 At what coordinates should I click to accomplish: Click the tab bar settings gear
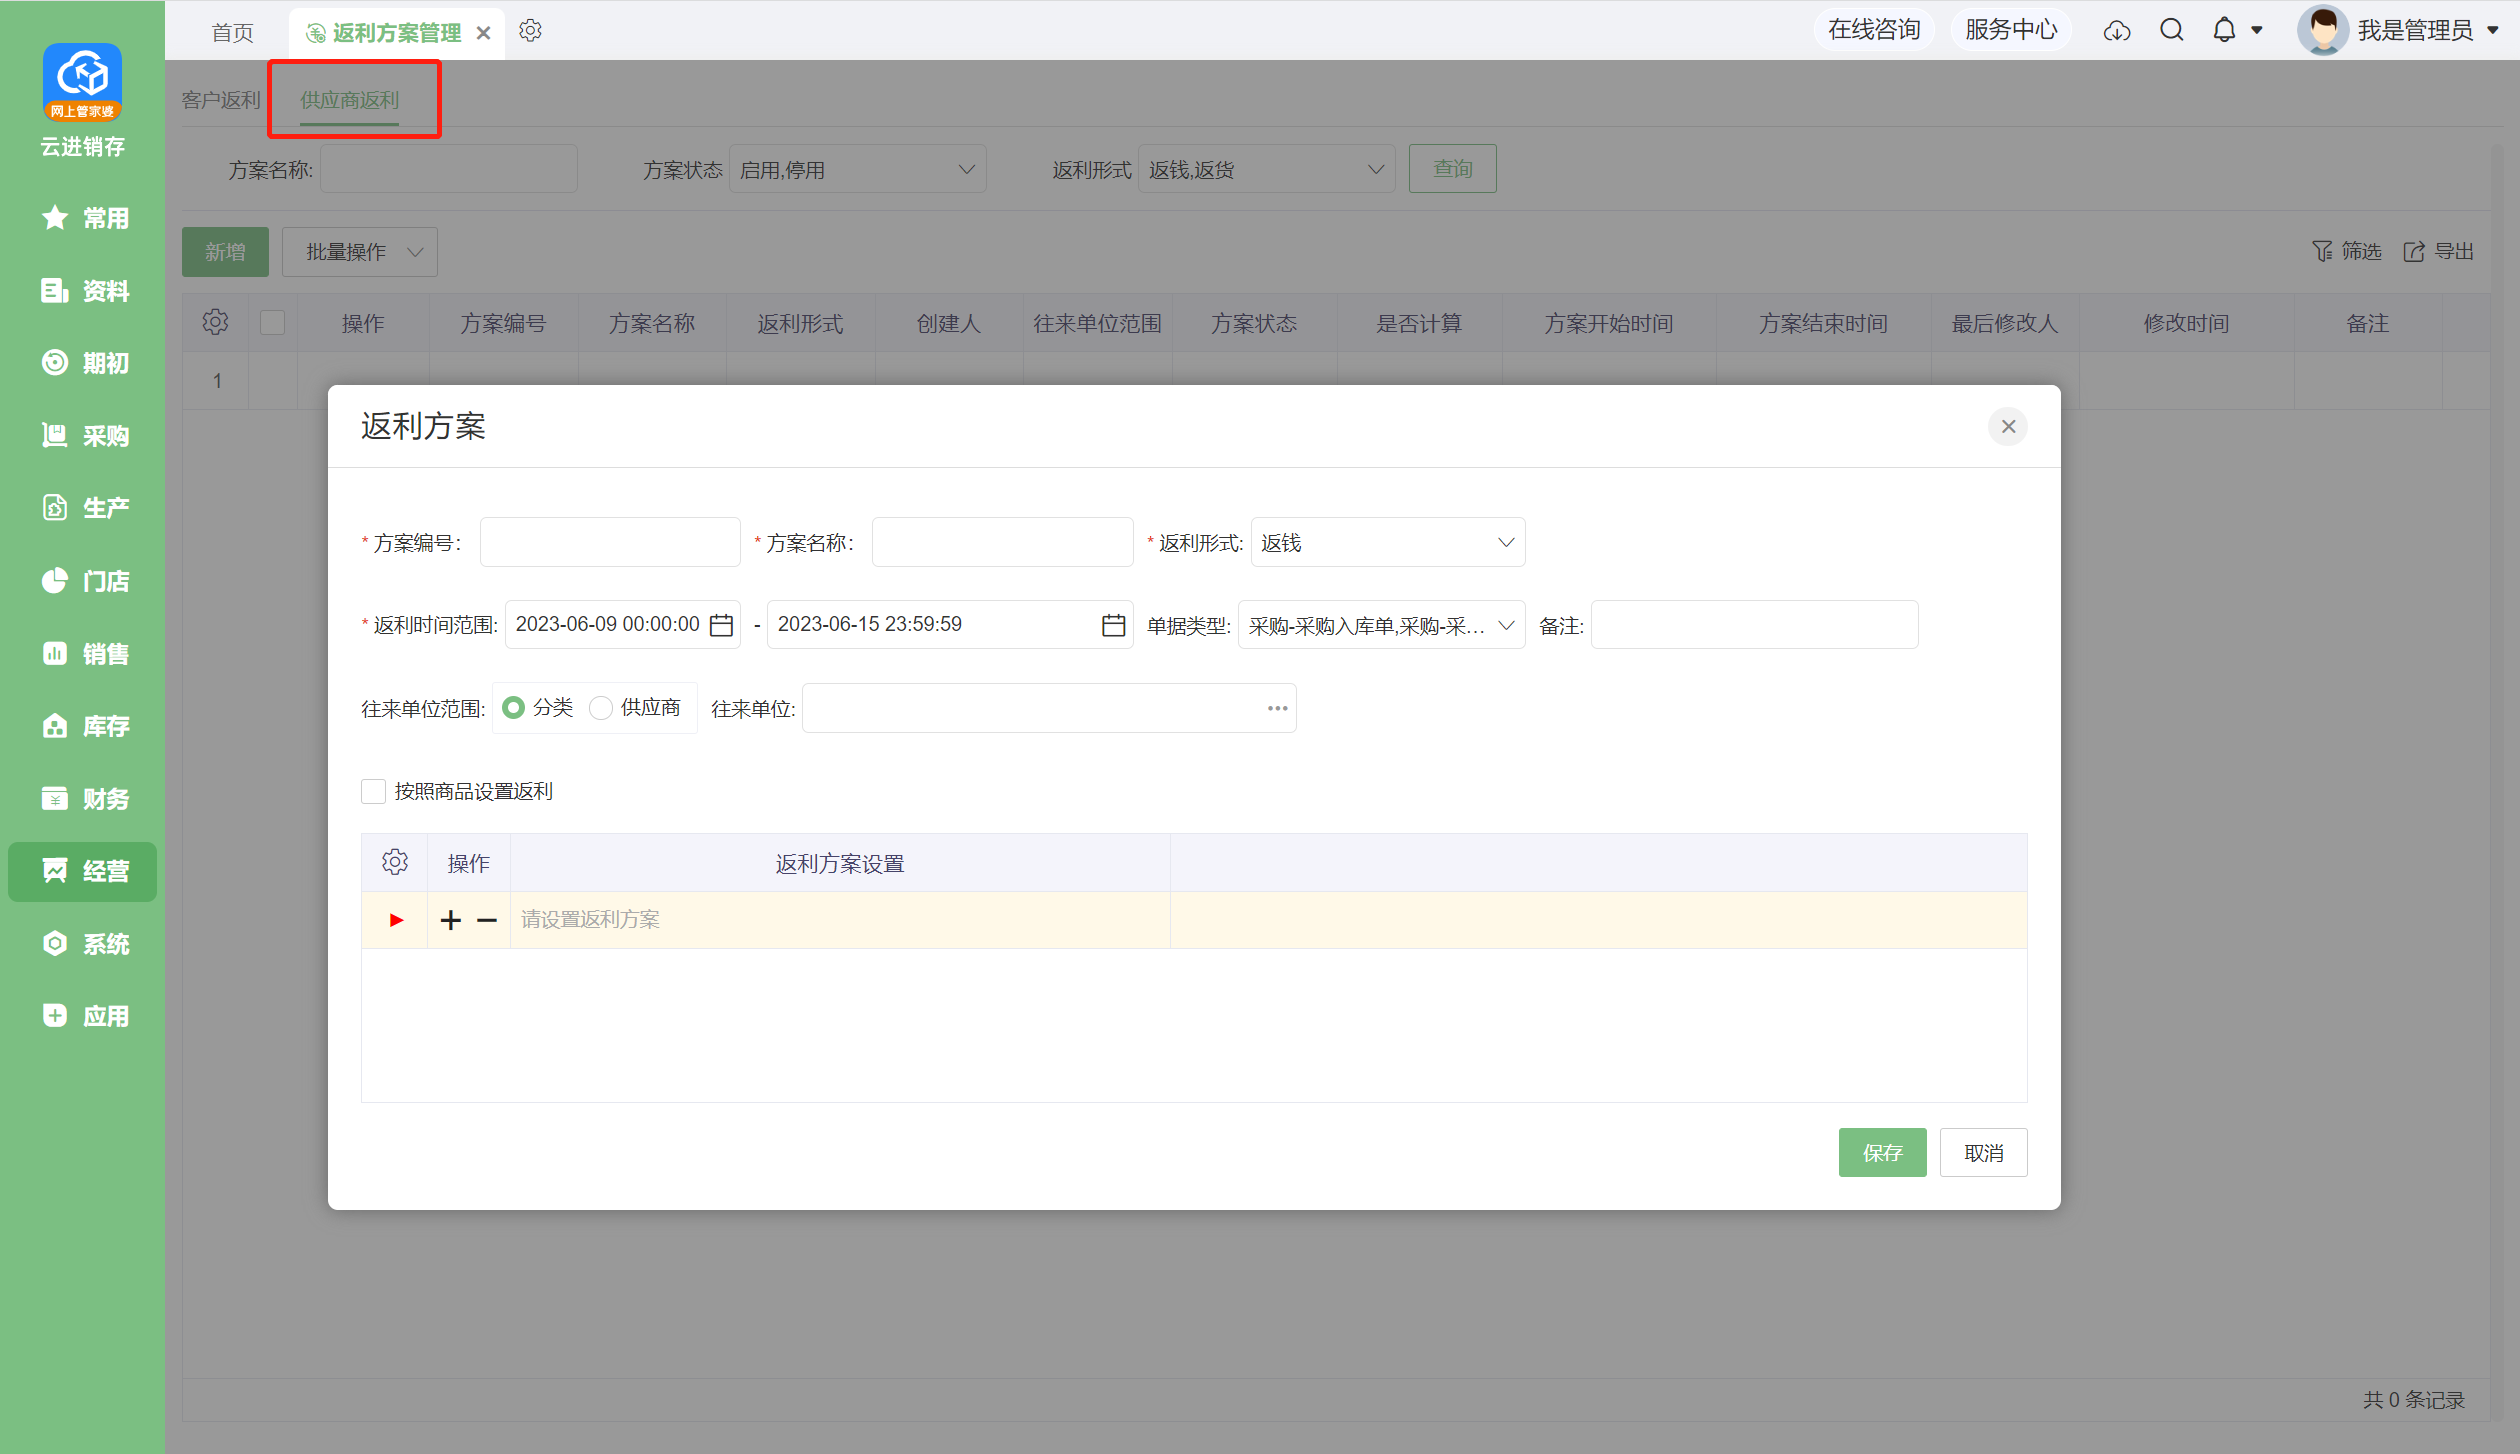[x=530, y=31]
